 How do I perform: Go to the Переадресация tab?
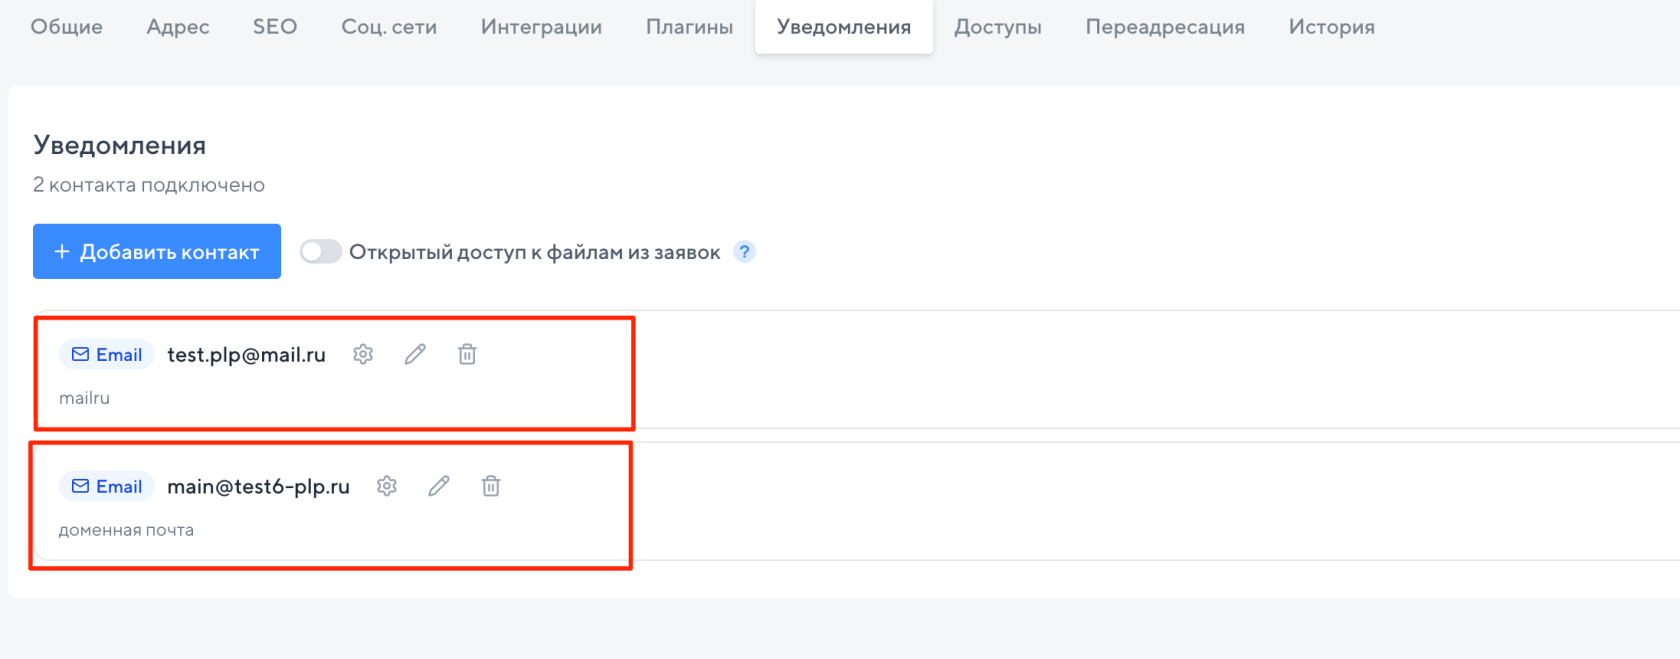(1165, 27)
